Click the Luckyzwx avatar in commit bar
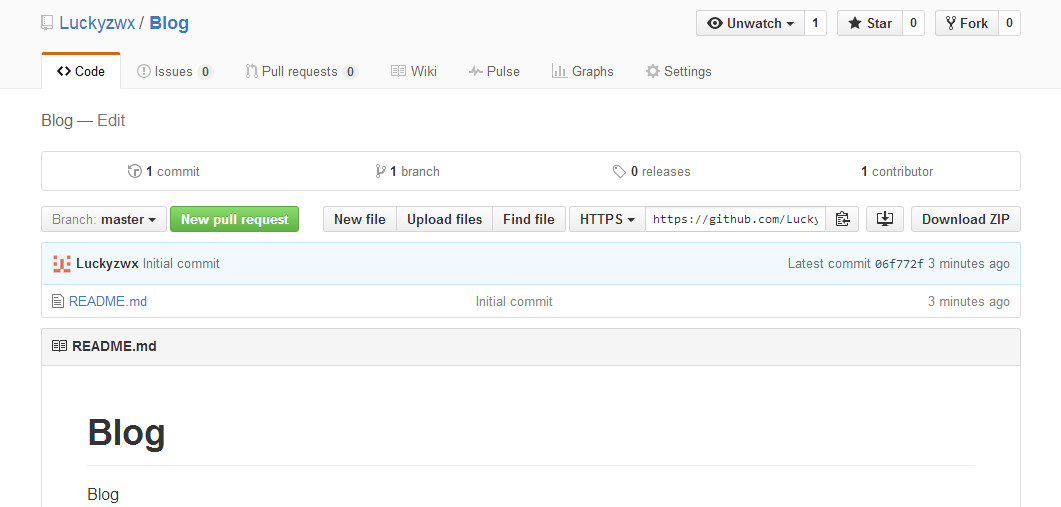 click(x=62, y=264)
